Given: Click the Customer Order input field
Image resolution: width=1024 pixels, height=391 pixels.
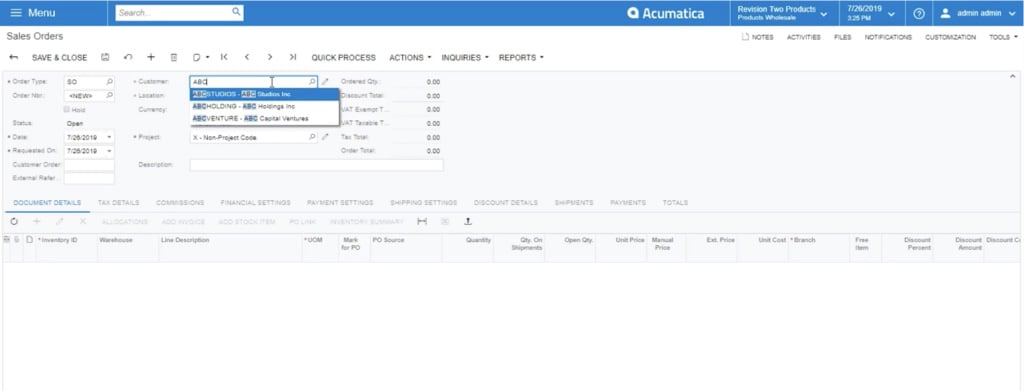Looking at the screenshot, I should (x=89, y=165).
